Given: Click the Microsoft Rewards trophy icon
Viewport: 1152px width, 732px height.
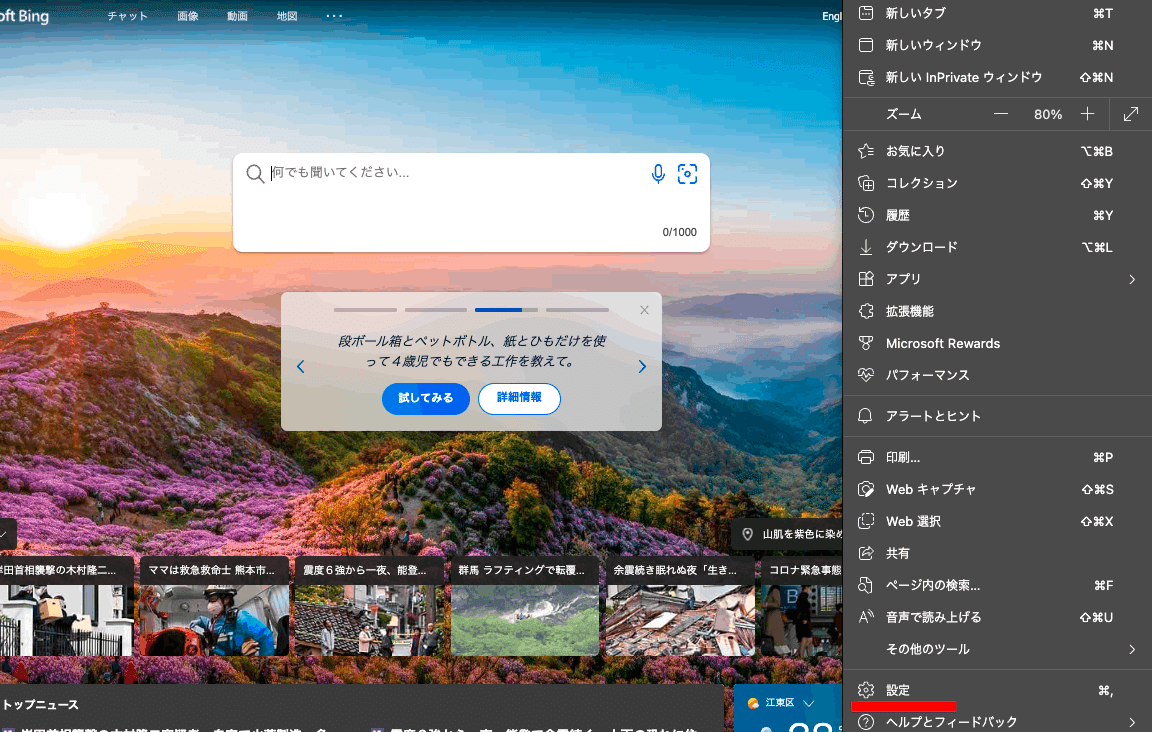Looking at the screenshot, I should click(x=866, y=343).
